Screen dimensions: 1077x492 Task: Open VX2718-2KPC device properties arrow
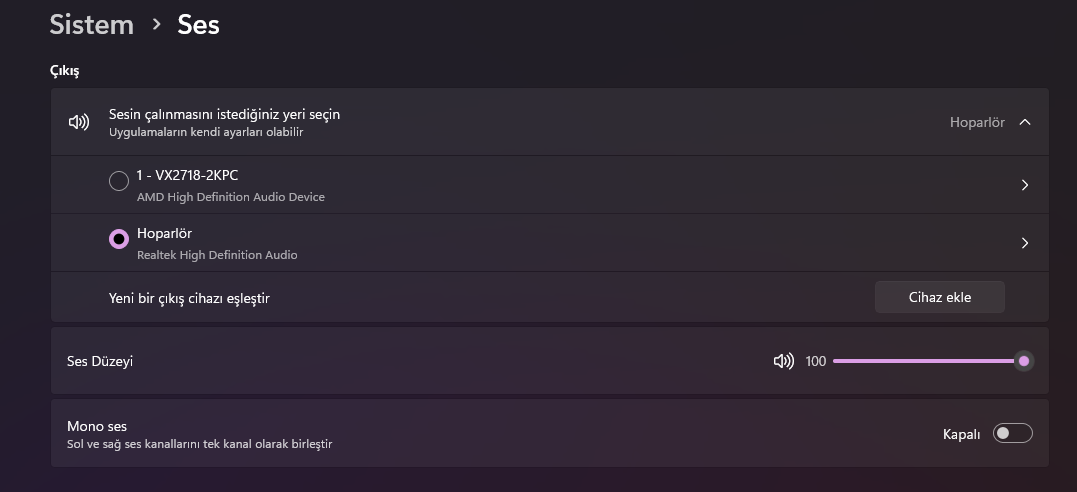[1024, 185]
